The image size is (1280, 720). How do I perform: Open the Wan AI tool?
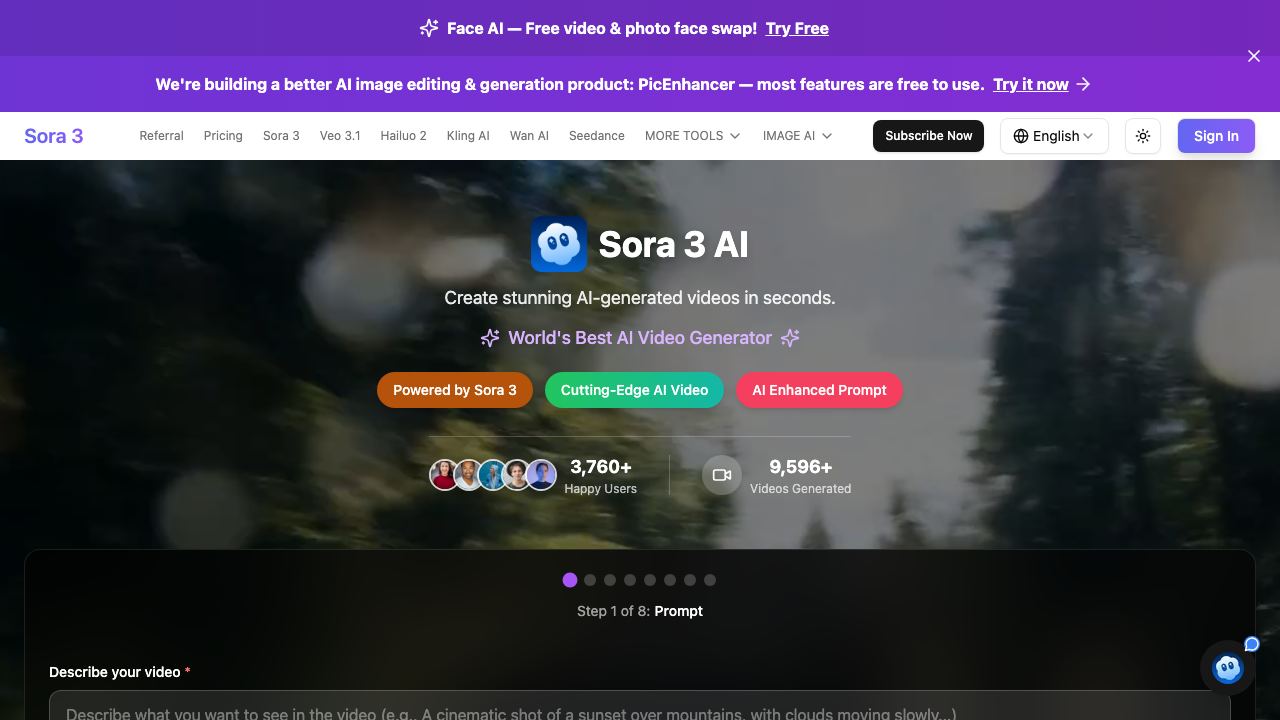[529, 136]
